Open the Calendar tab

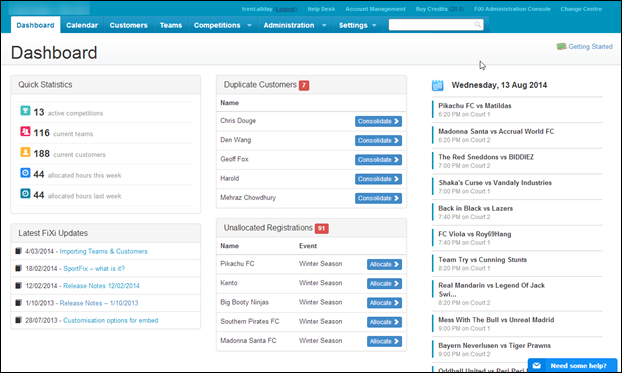(82, 25)
